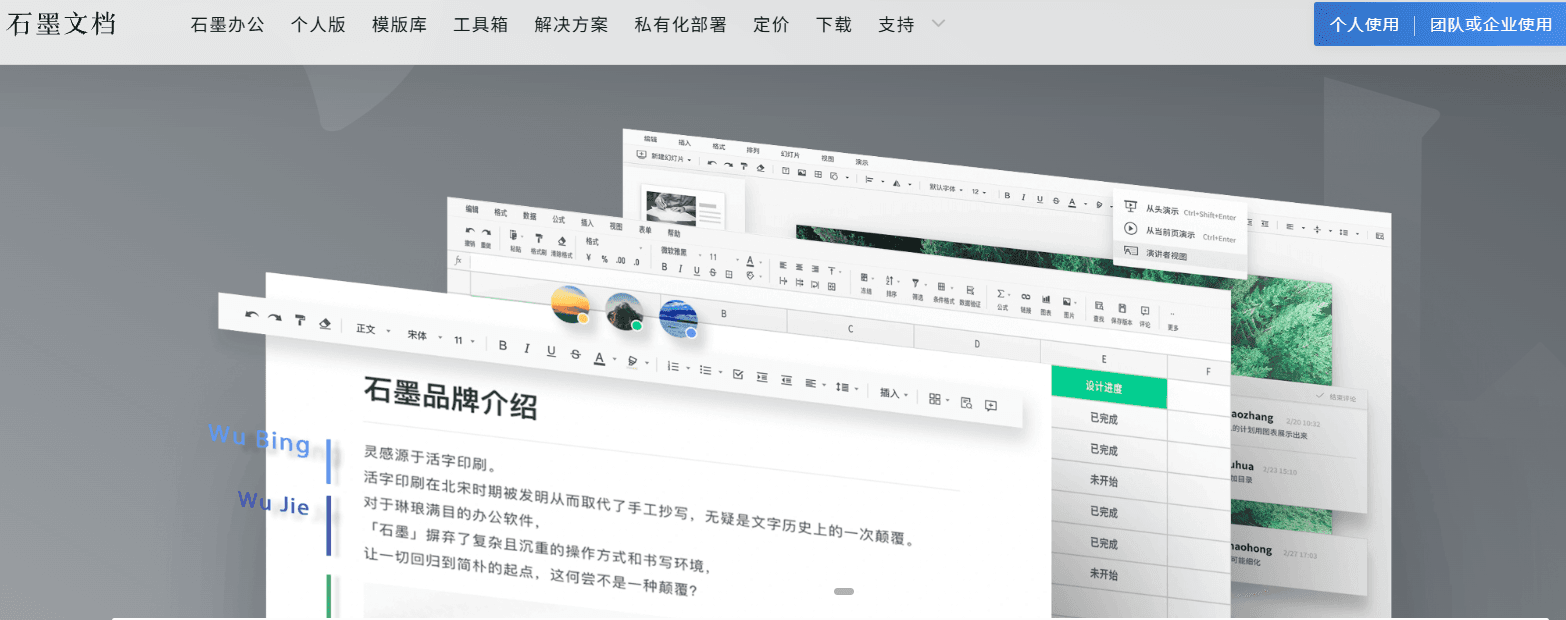Pick highlight color in document toolbar
1566x620 pixels.
click(x=633, y=361)
